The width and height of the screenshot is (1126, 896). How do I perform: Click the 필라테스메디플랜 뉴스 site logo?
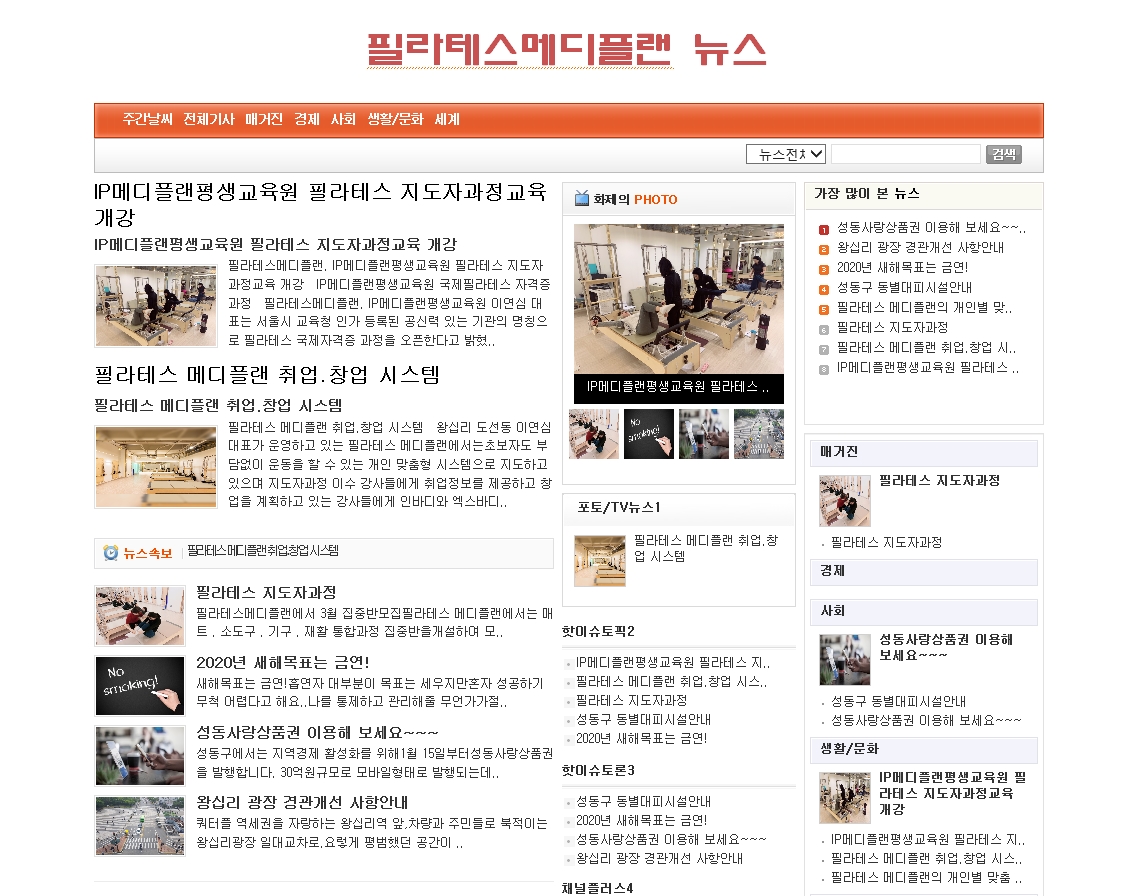566,48
